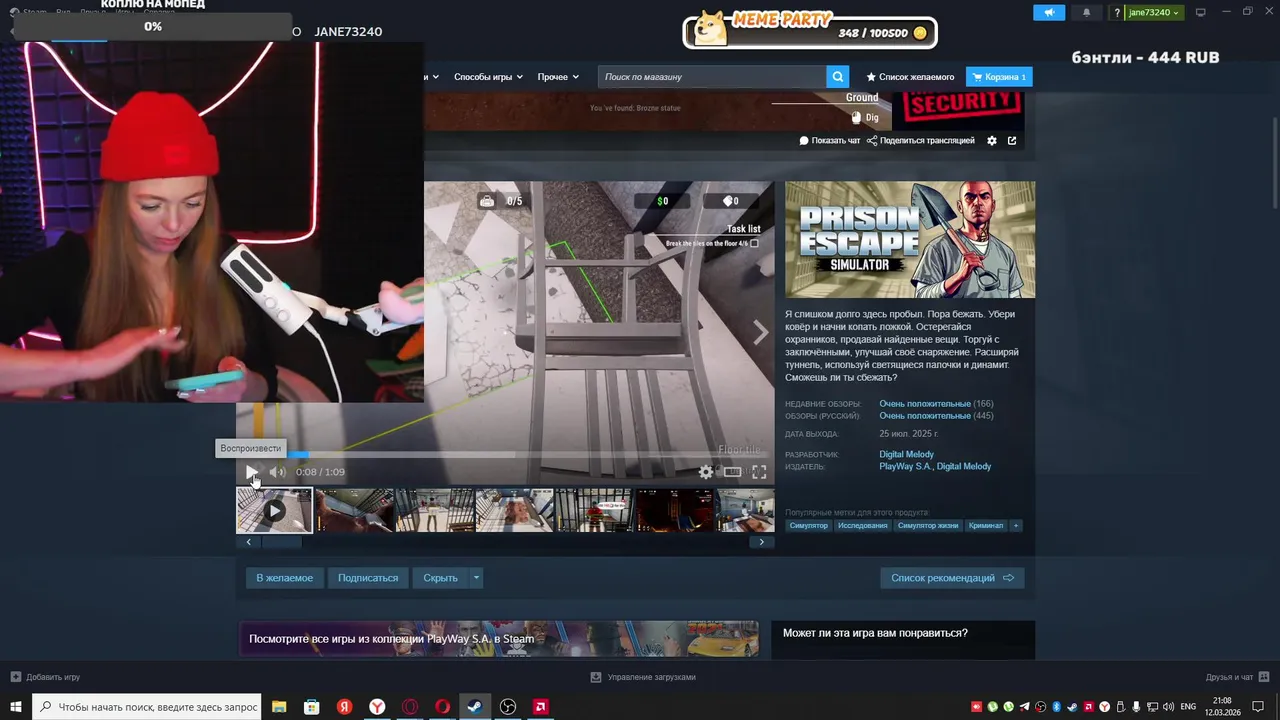Click the 'Подписаться' follow button
The image size is (1280, 720).
pyautogui.click(x=368, y=578)
